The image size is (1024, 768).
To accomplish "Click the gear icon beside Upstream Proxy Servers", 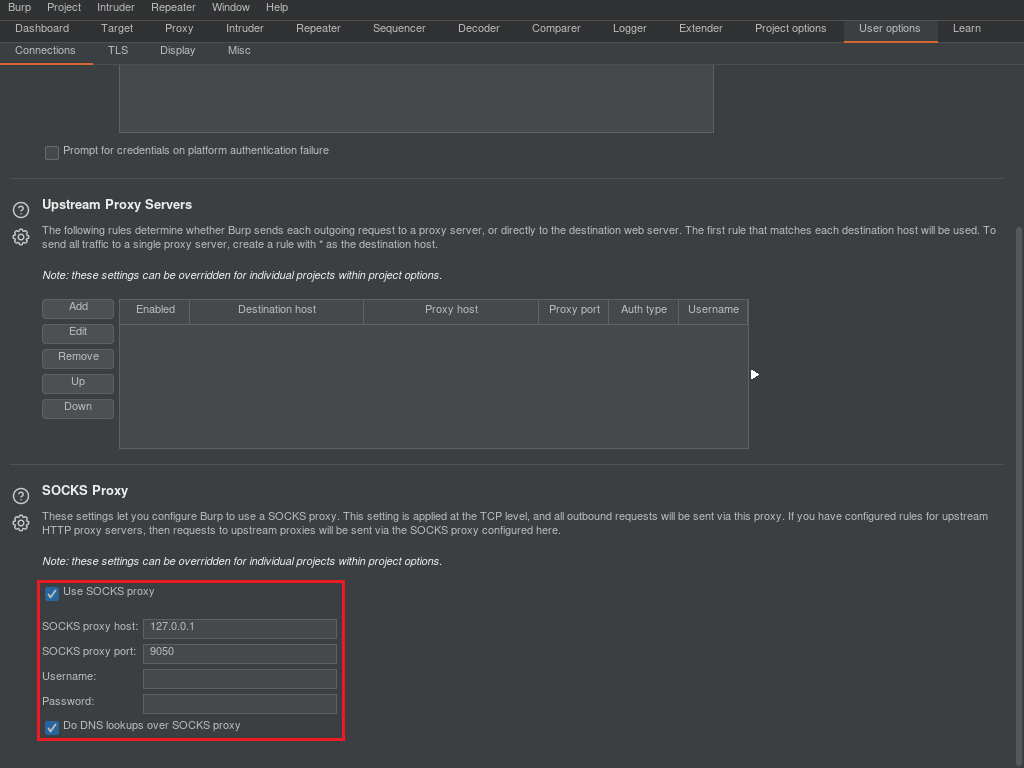I will 20,237.
